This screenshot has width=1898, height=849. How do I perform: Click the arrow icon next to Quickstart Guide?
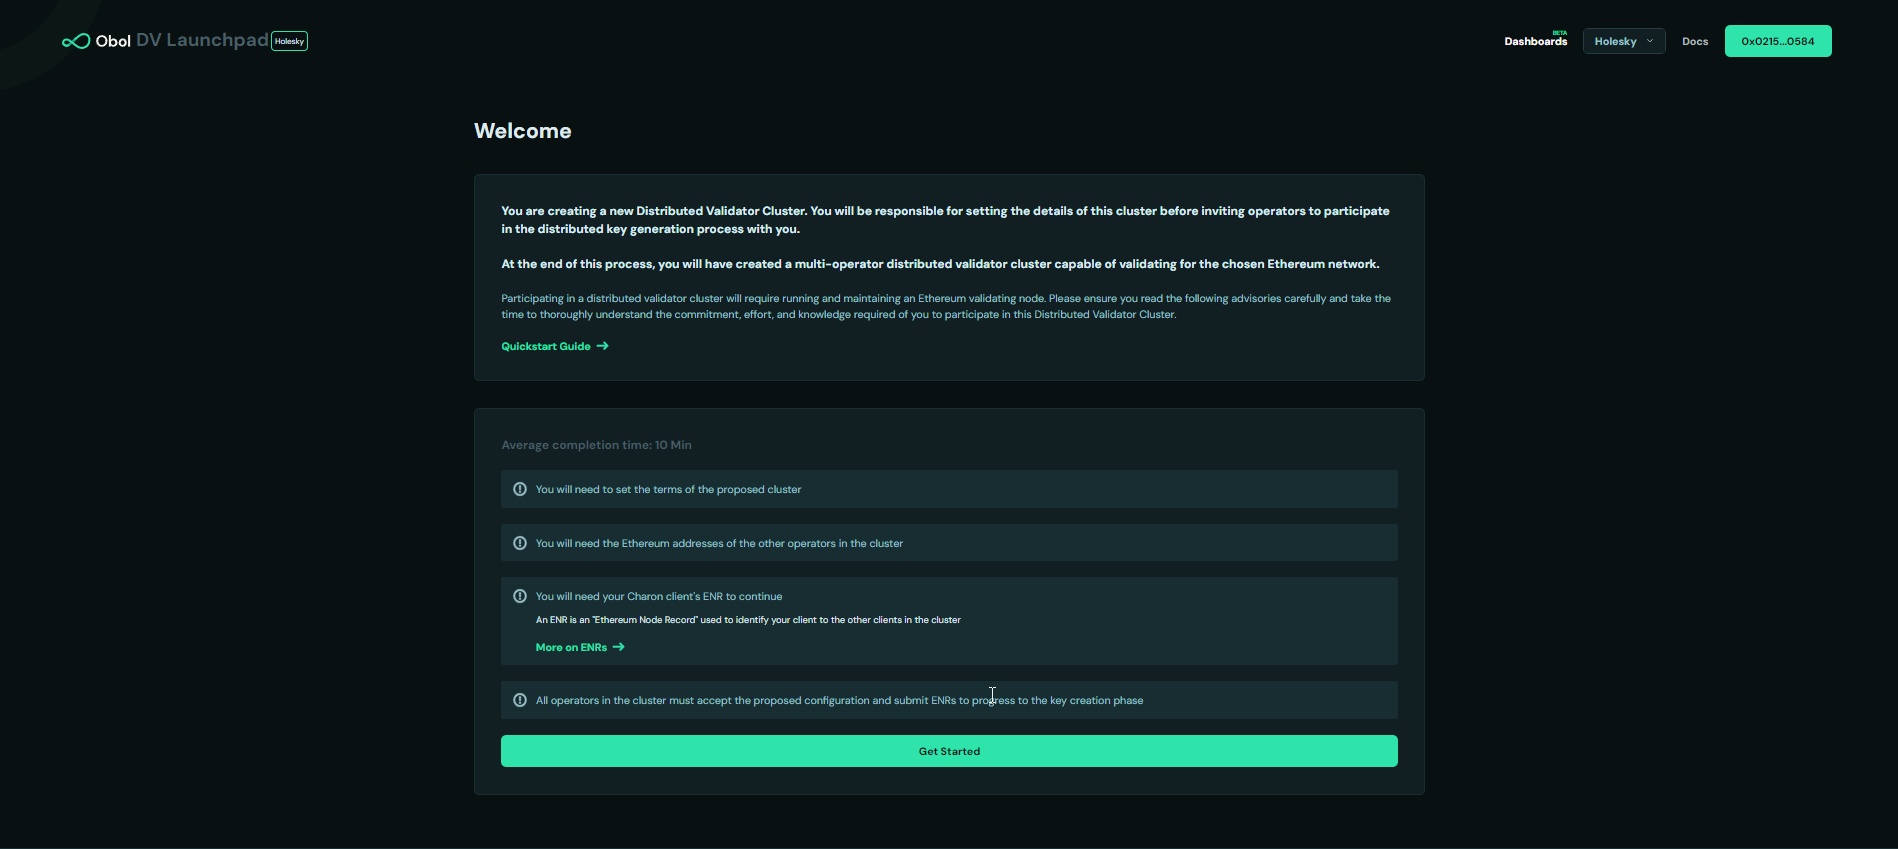pyautogui.click(x=603, y=346)
